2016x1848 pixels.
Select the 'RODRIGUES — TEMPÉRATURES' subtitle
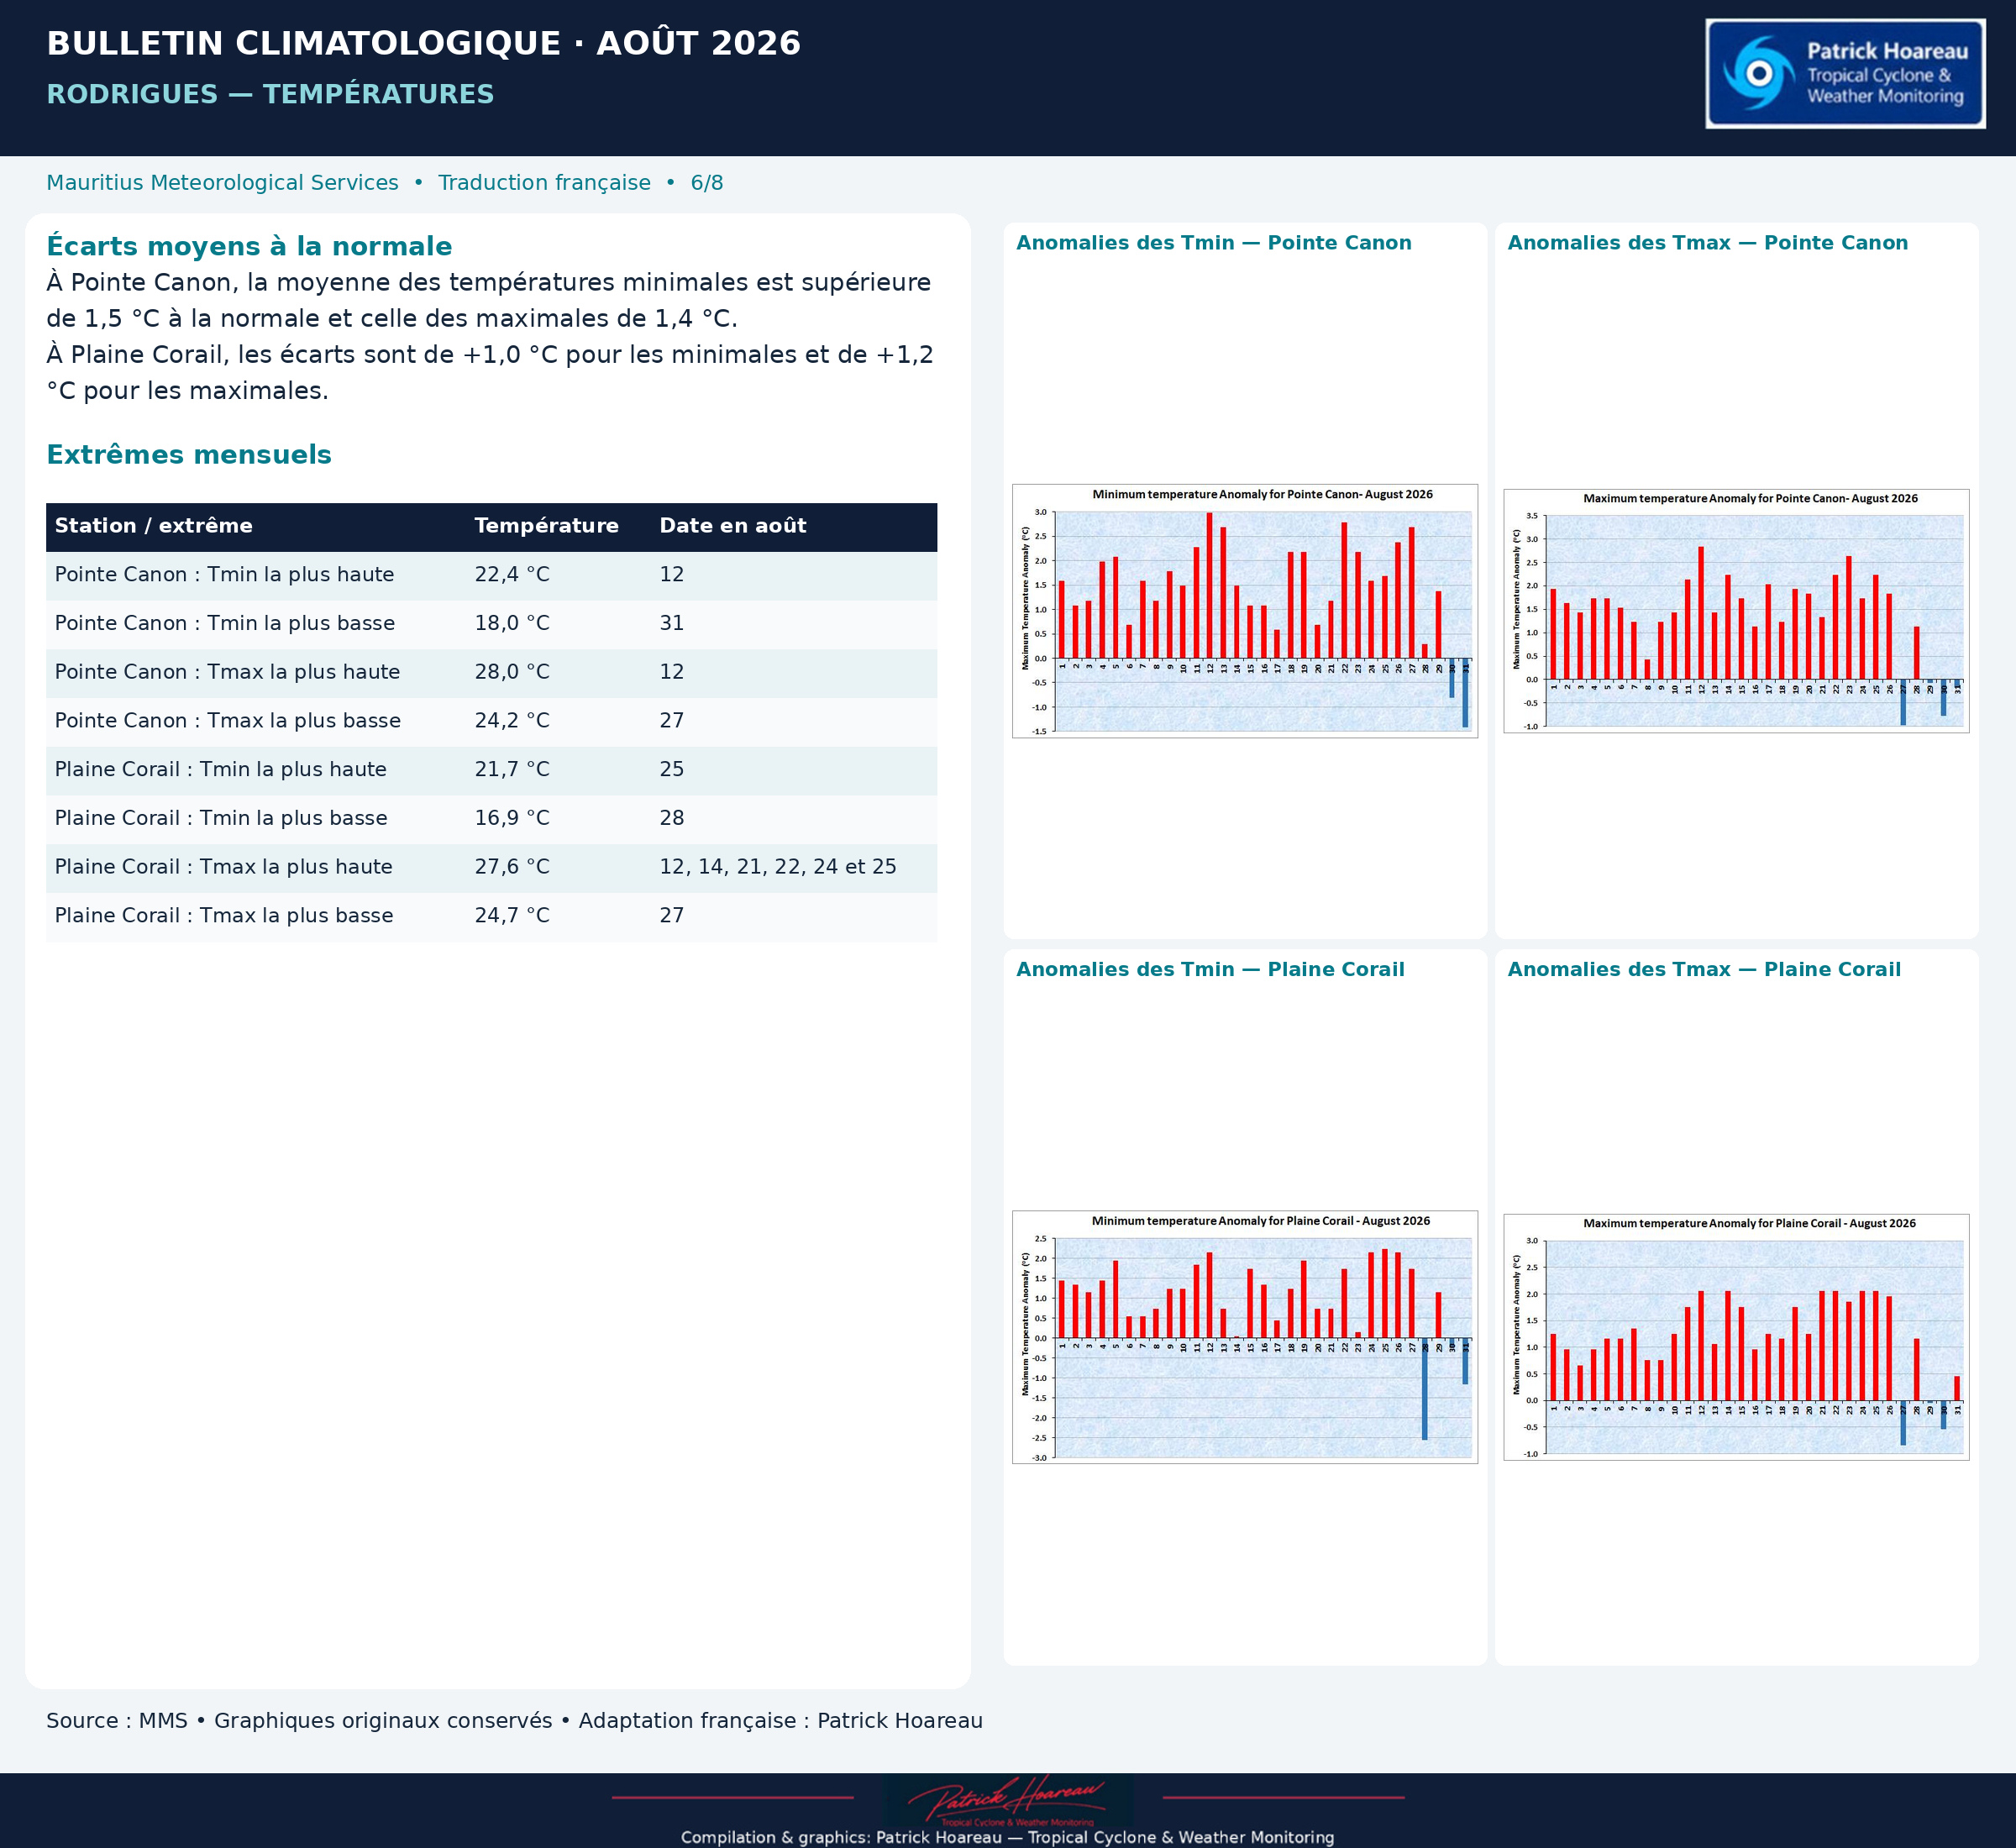(x=270, y=94)
